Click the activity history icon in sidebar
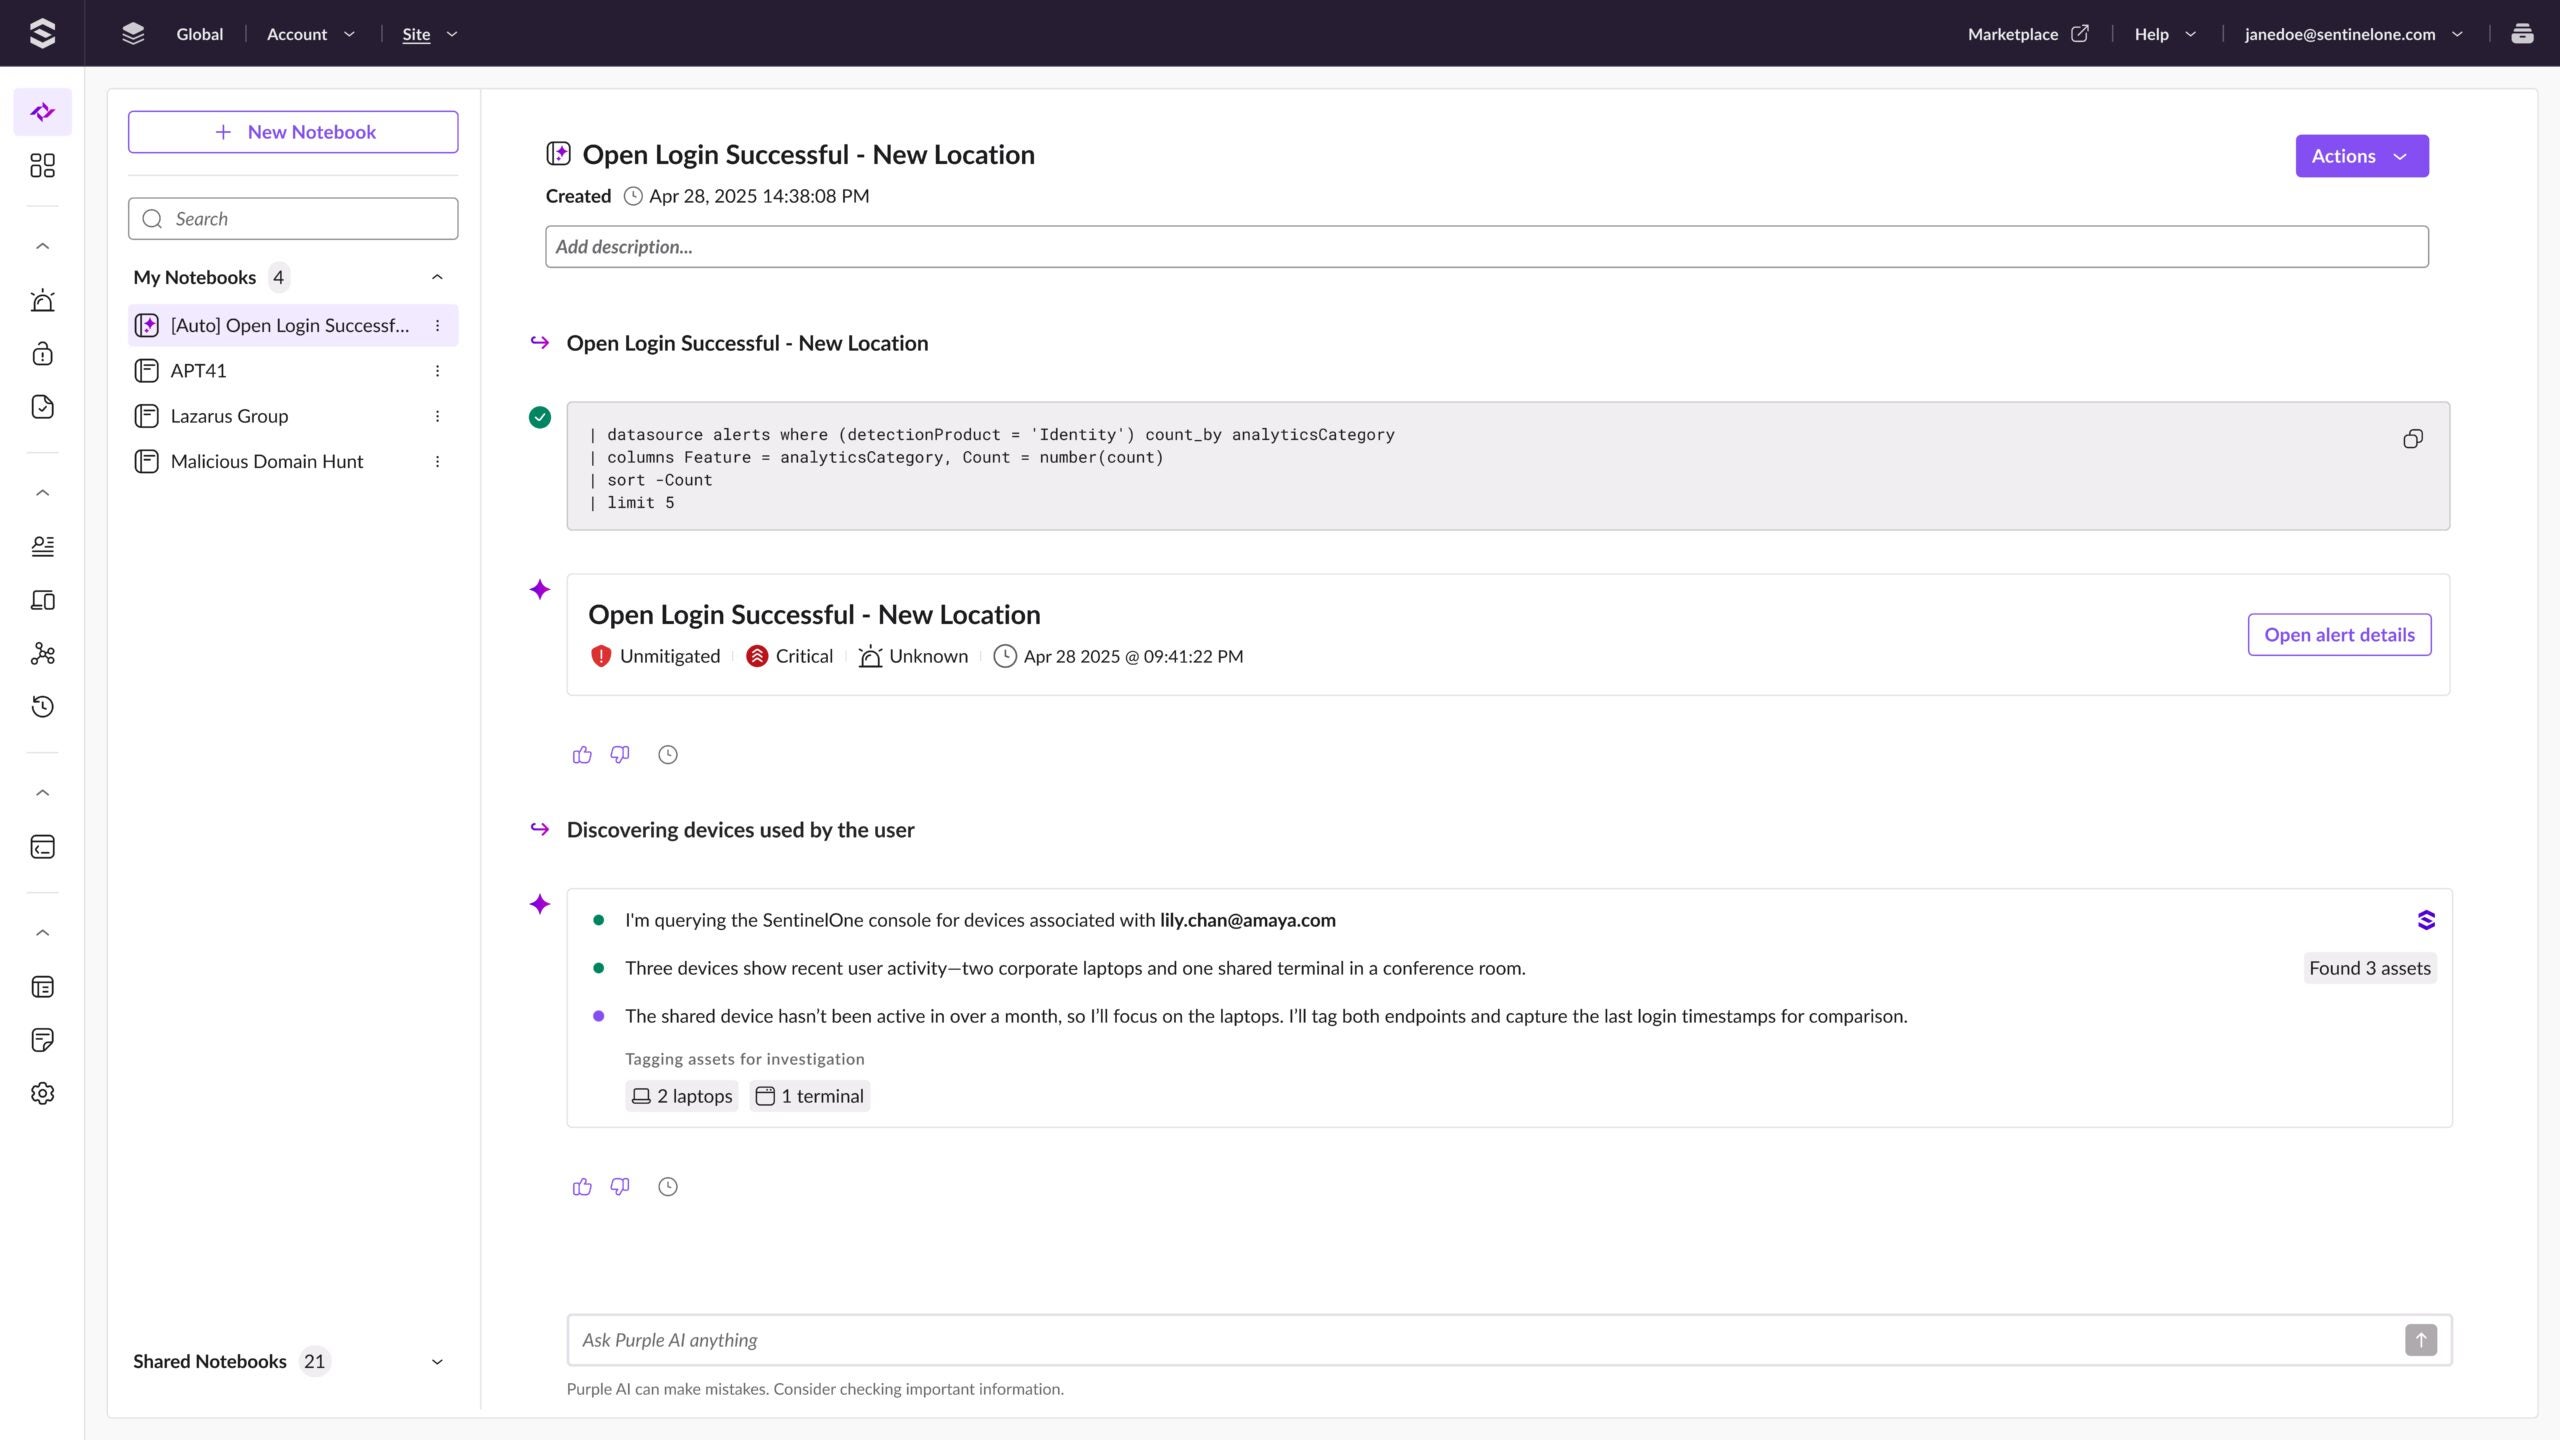The image size is (2560, 1440). [42, 707]
